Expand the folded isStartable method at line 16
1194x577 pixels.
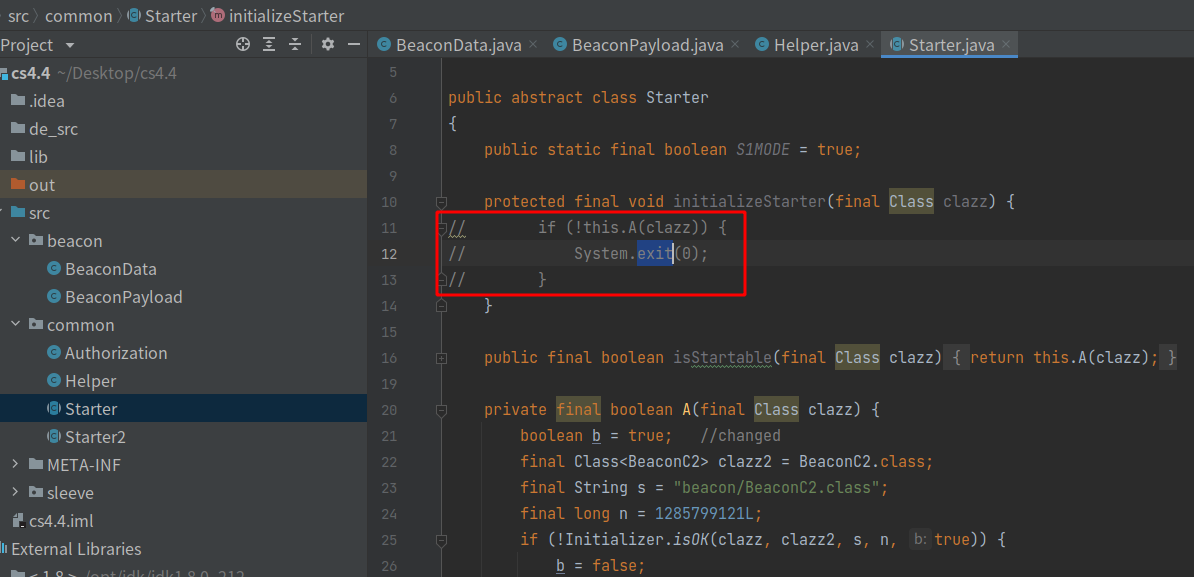(441, 358)
